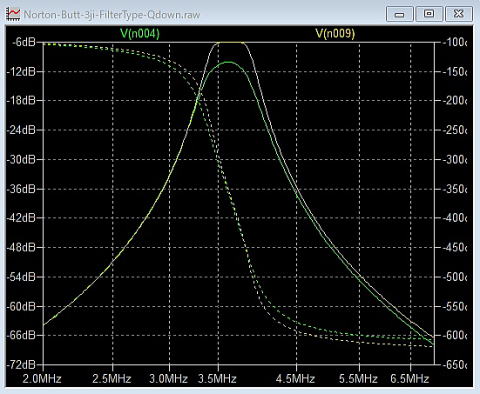480x394 pixels.
Task: Click the 4.5MHz frequency axis label
Action: [x=295, y=379]
